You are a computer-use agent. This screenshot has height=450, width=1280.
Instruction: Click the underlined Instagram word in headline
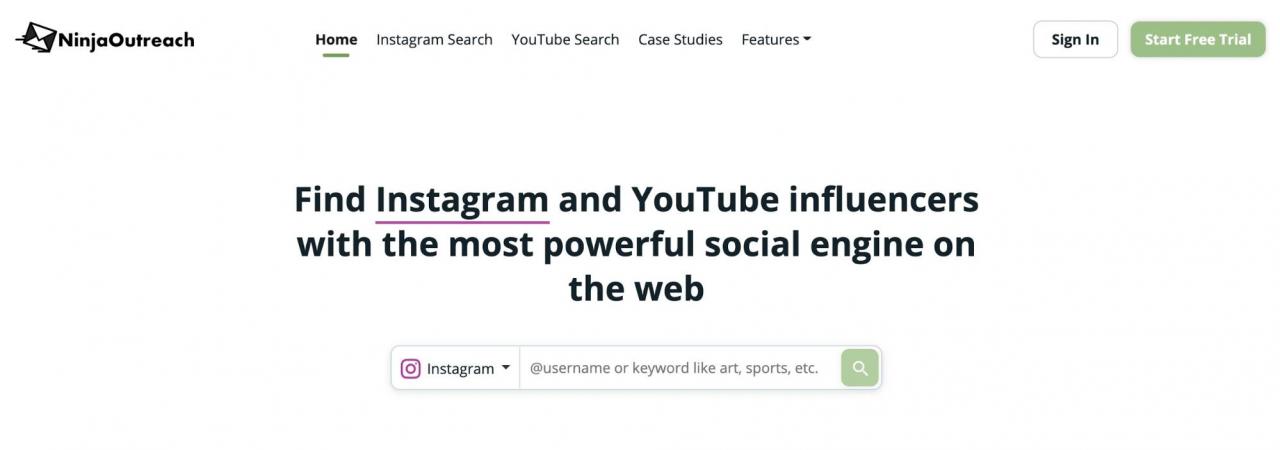[462, 199]
